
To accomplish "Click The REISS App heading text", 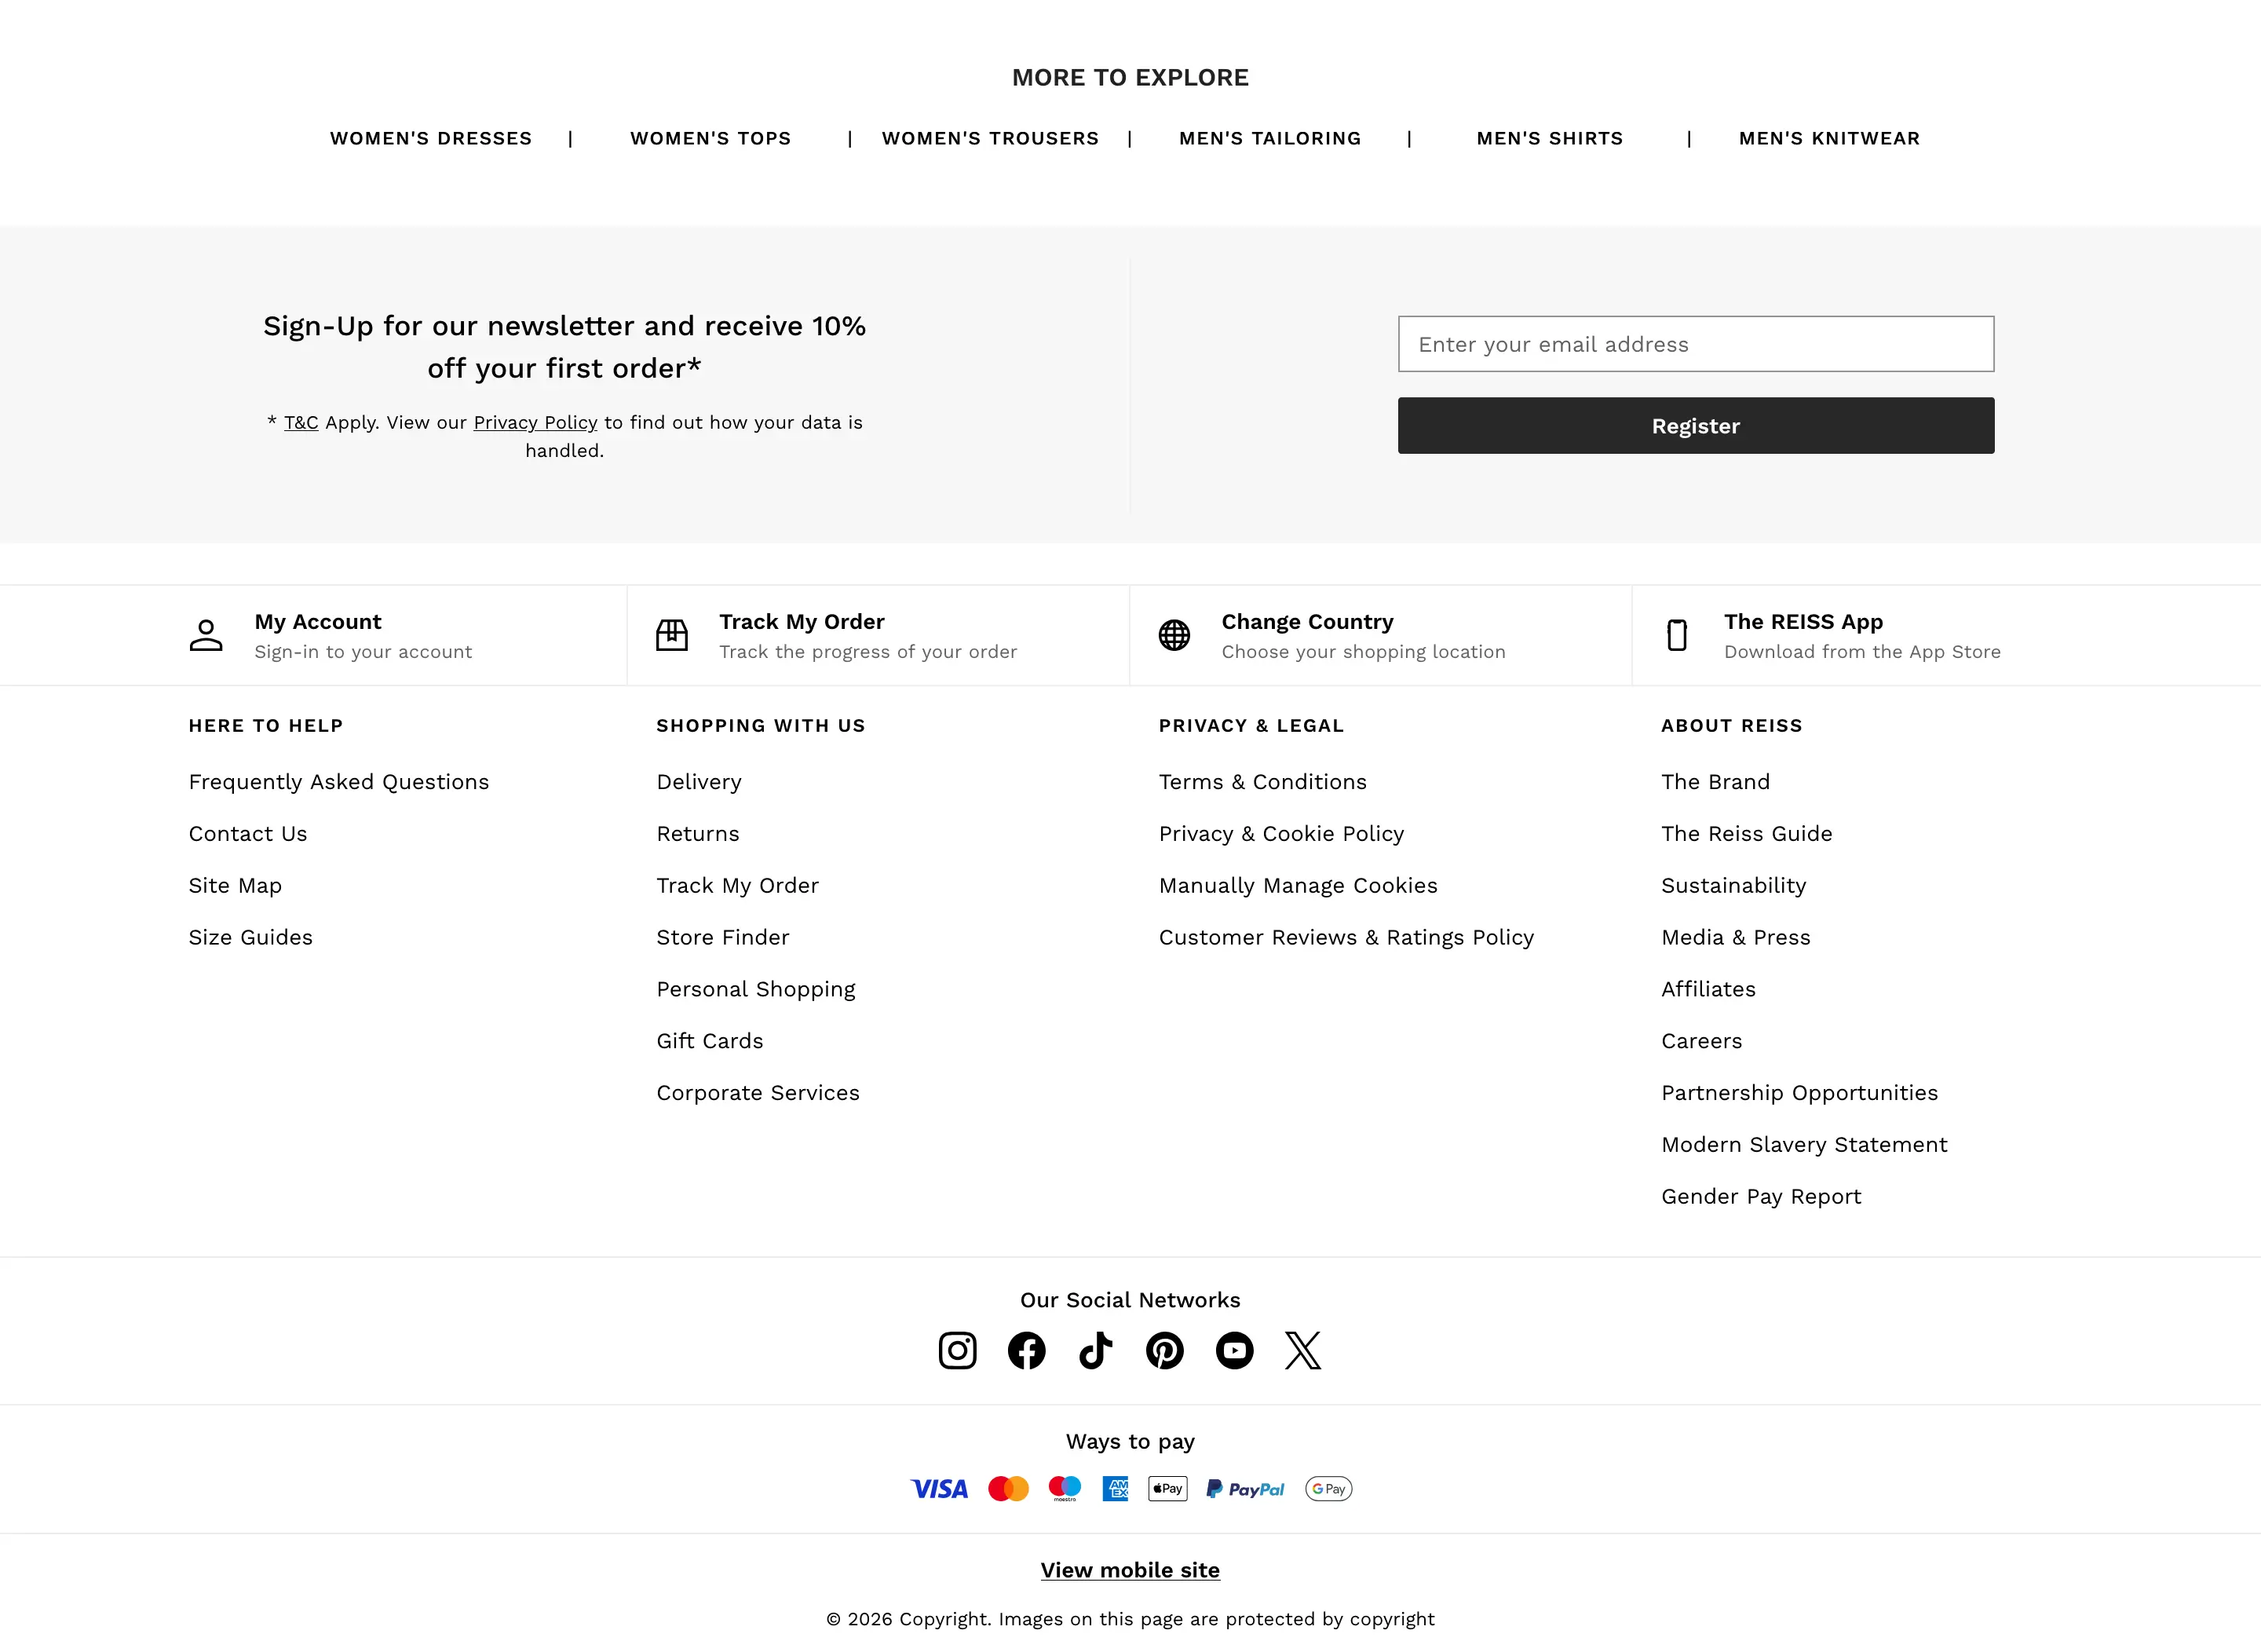I will click(x=1803, y=622).
